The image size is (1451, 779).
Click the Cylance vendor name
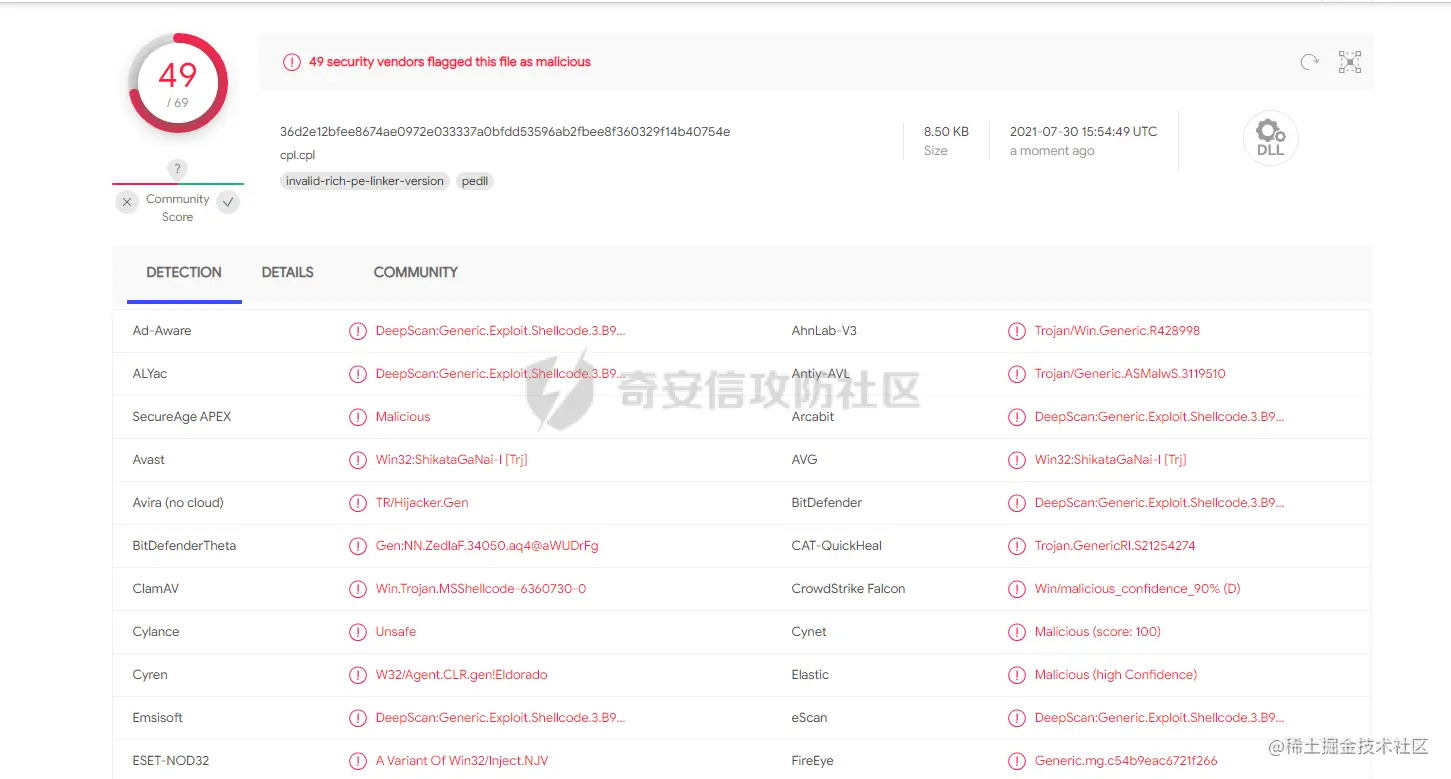click(156, 632)
